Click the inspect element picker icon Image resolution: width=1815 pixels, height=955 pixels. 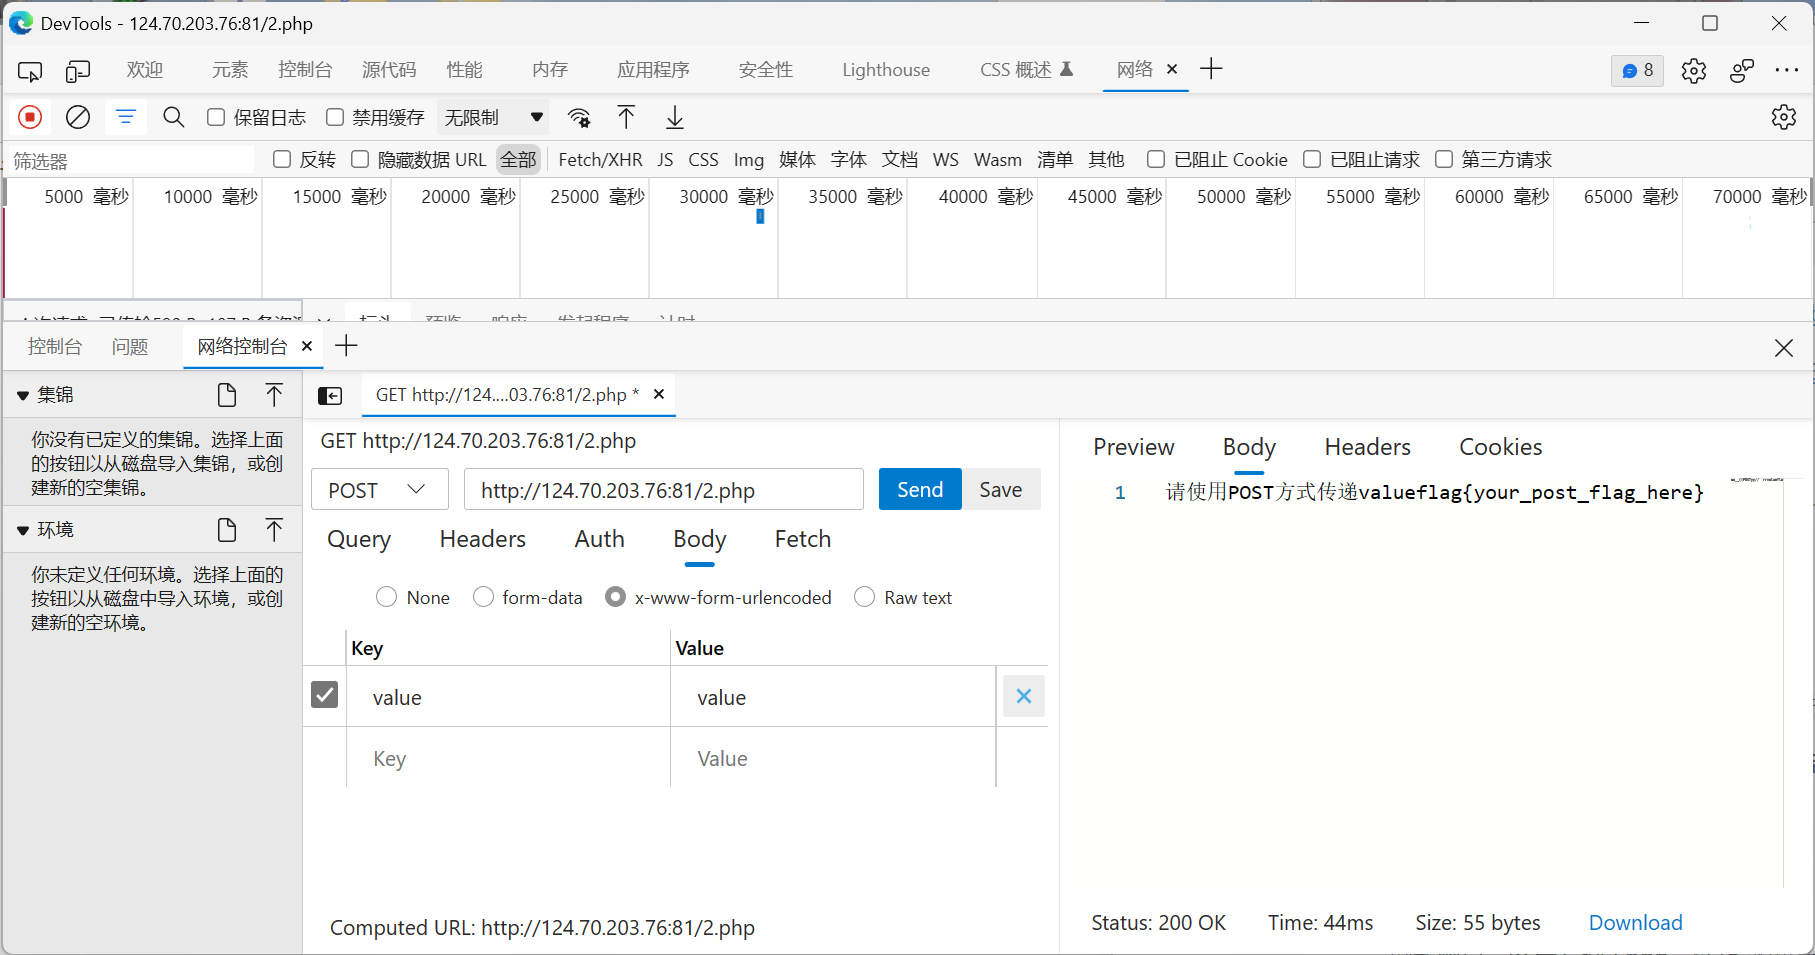[x=30, y=71]
